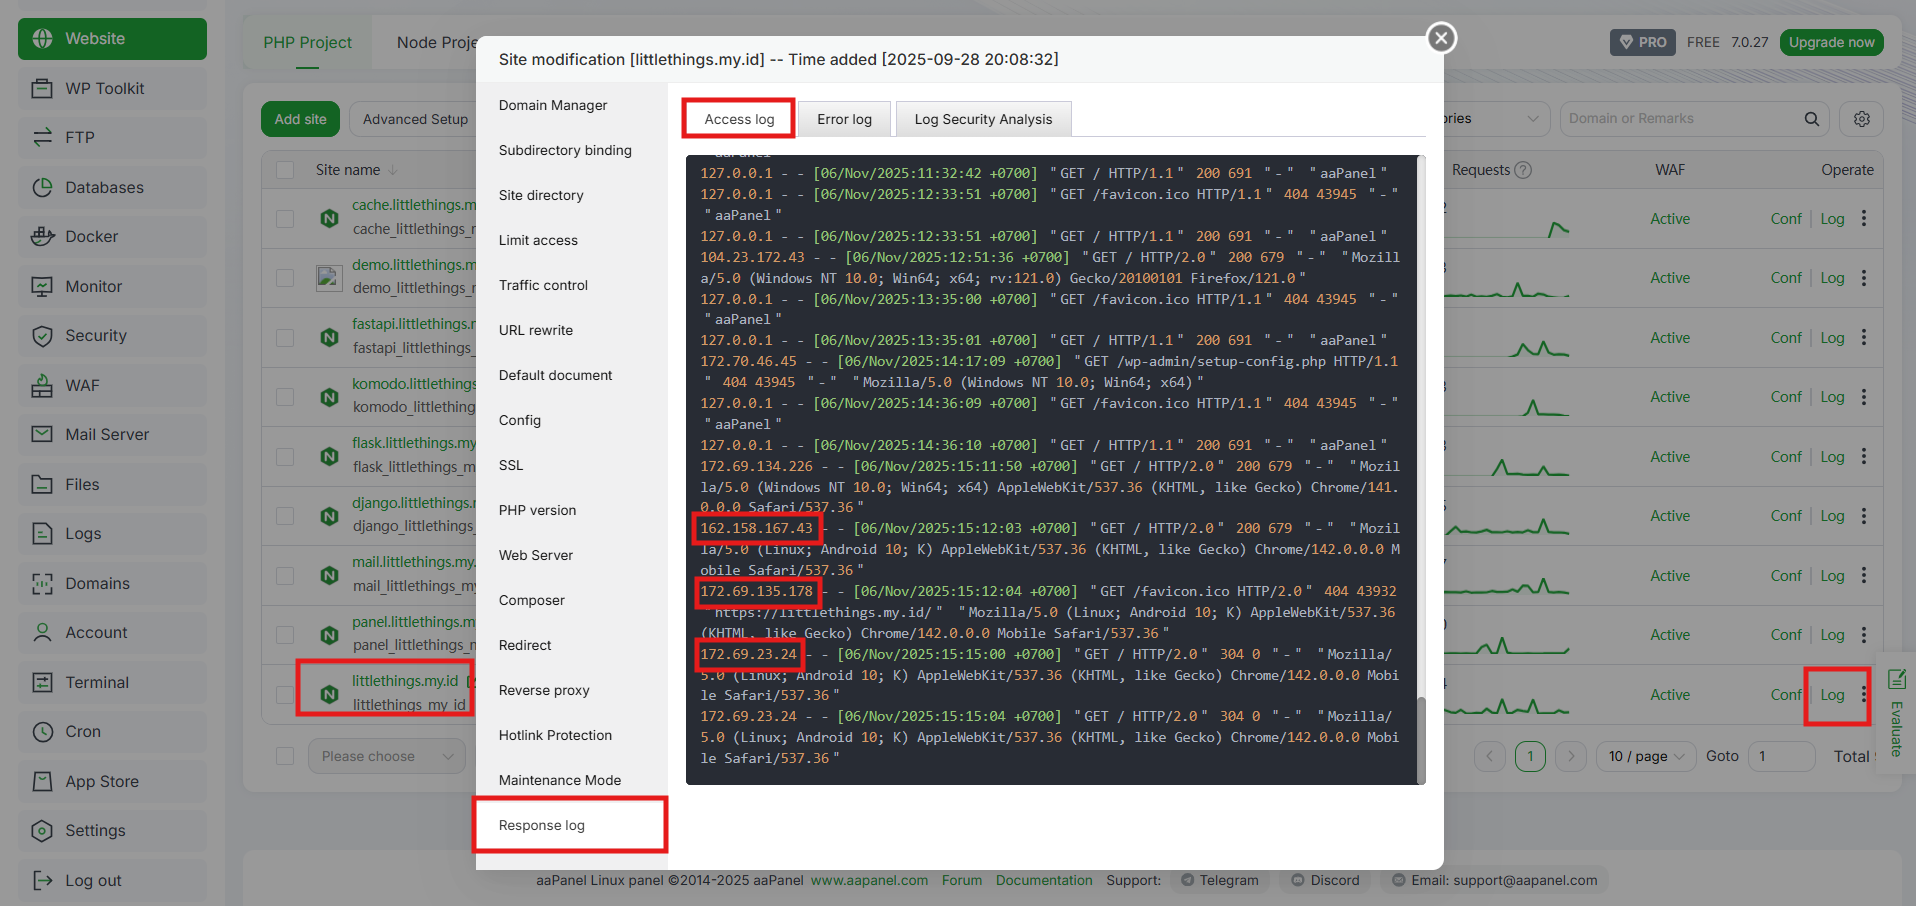Open the Log link for littlethings.my.id

(1832, 694)
